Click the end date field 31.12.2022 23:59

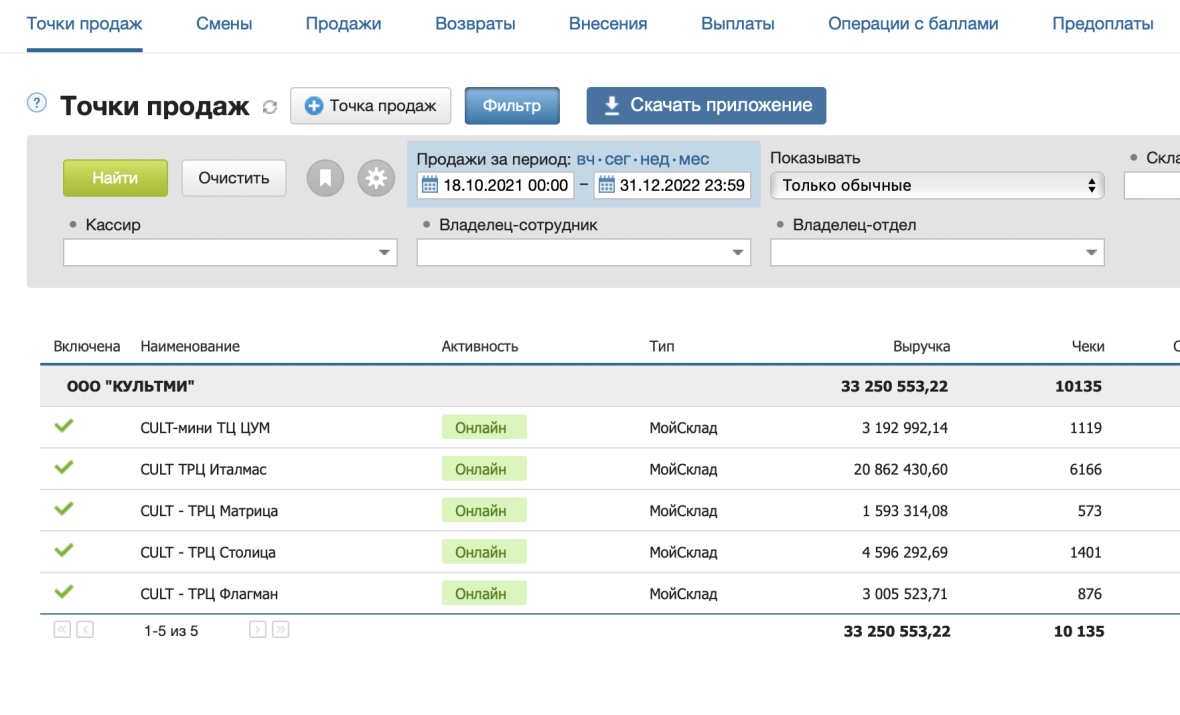coord(672,185)
